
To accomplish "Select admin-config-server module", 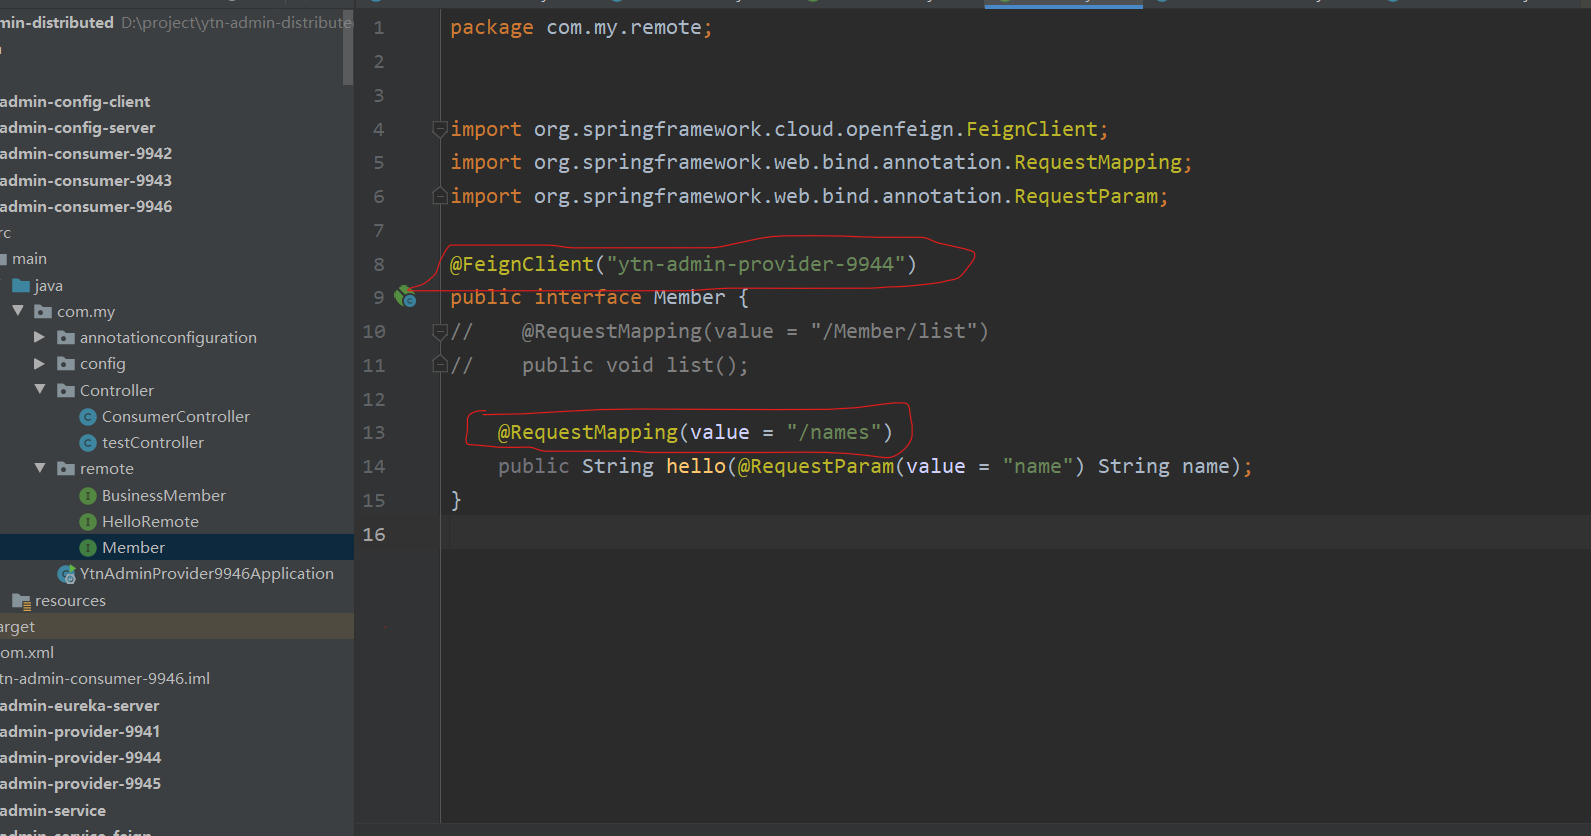I will click(78, 127).
